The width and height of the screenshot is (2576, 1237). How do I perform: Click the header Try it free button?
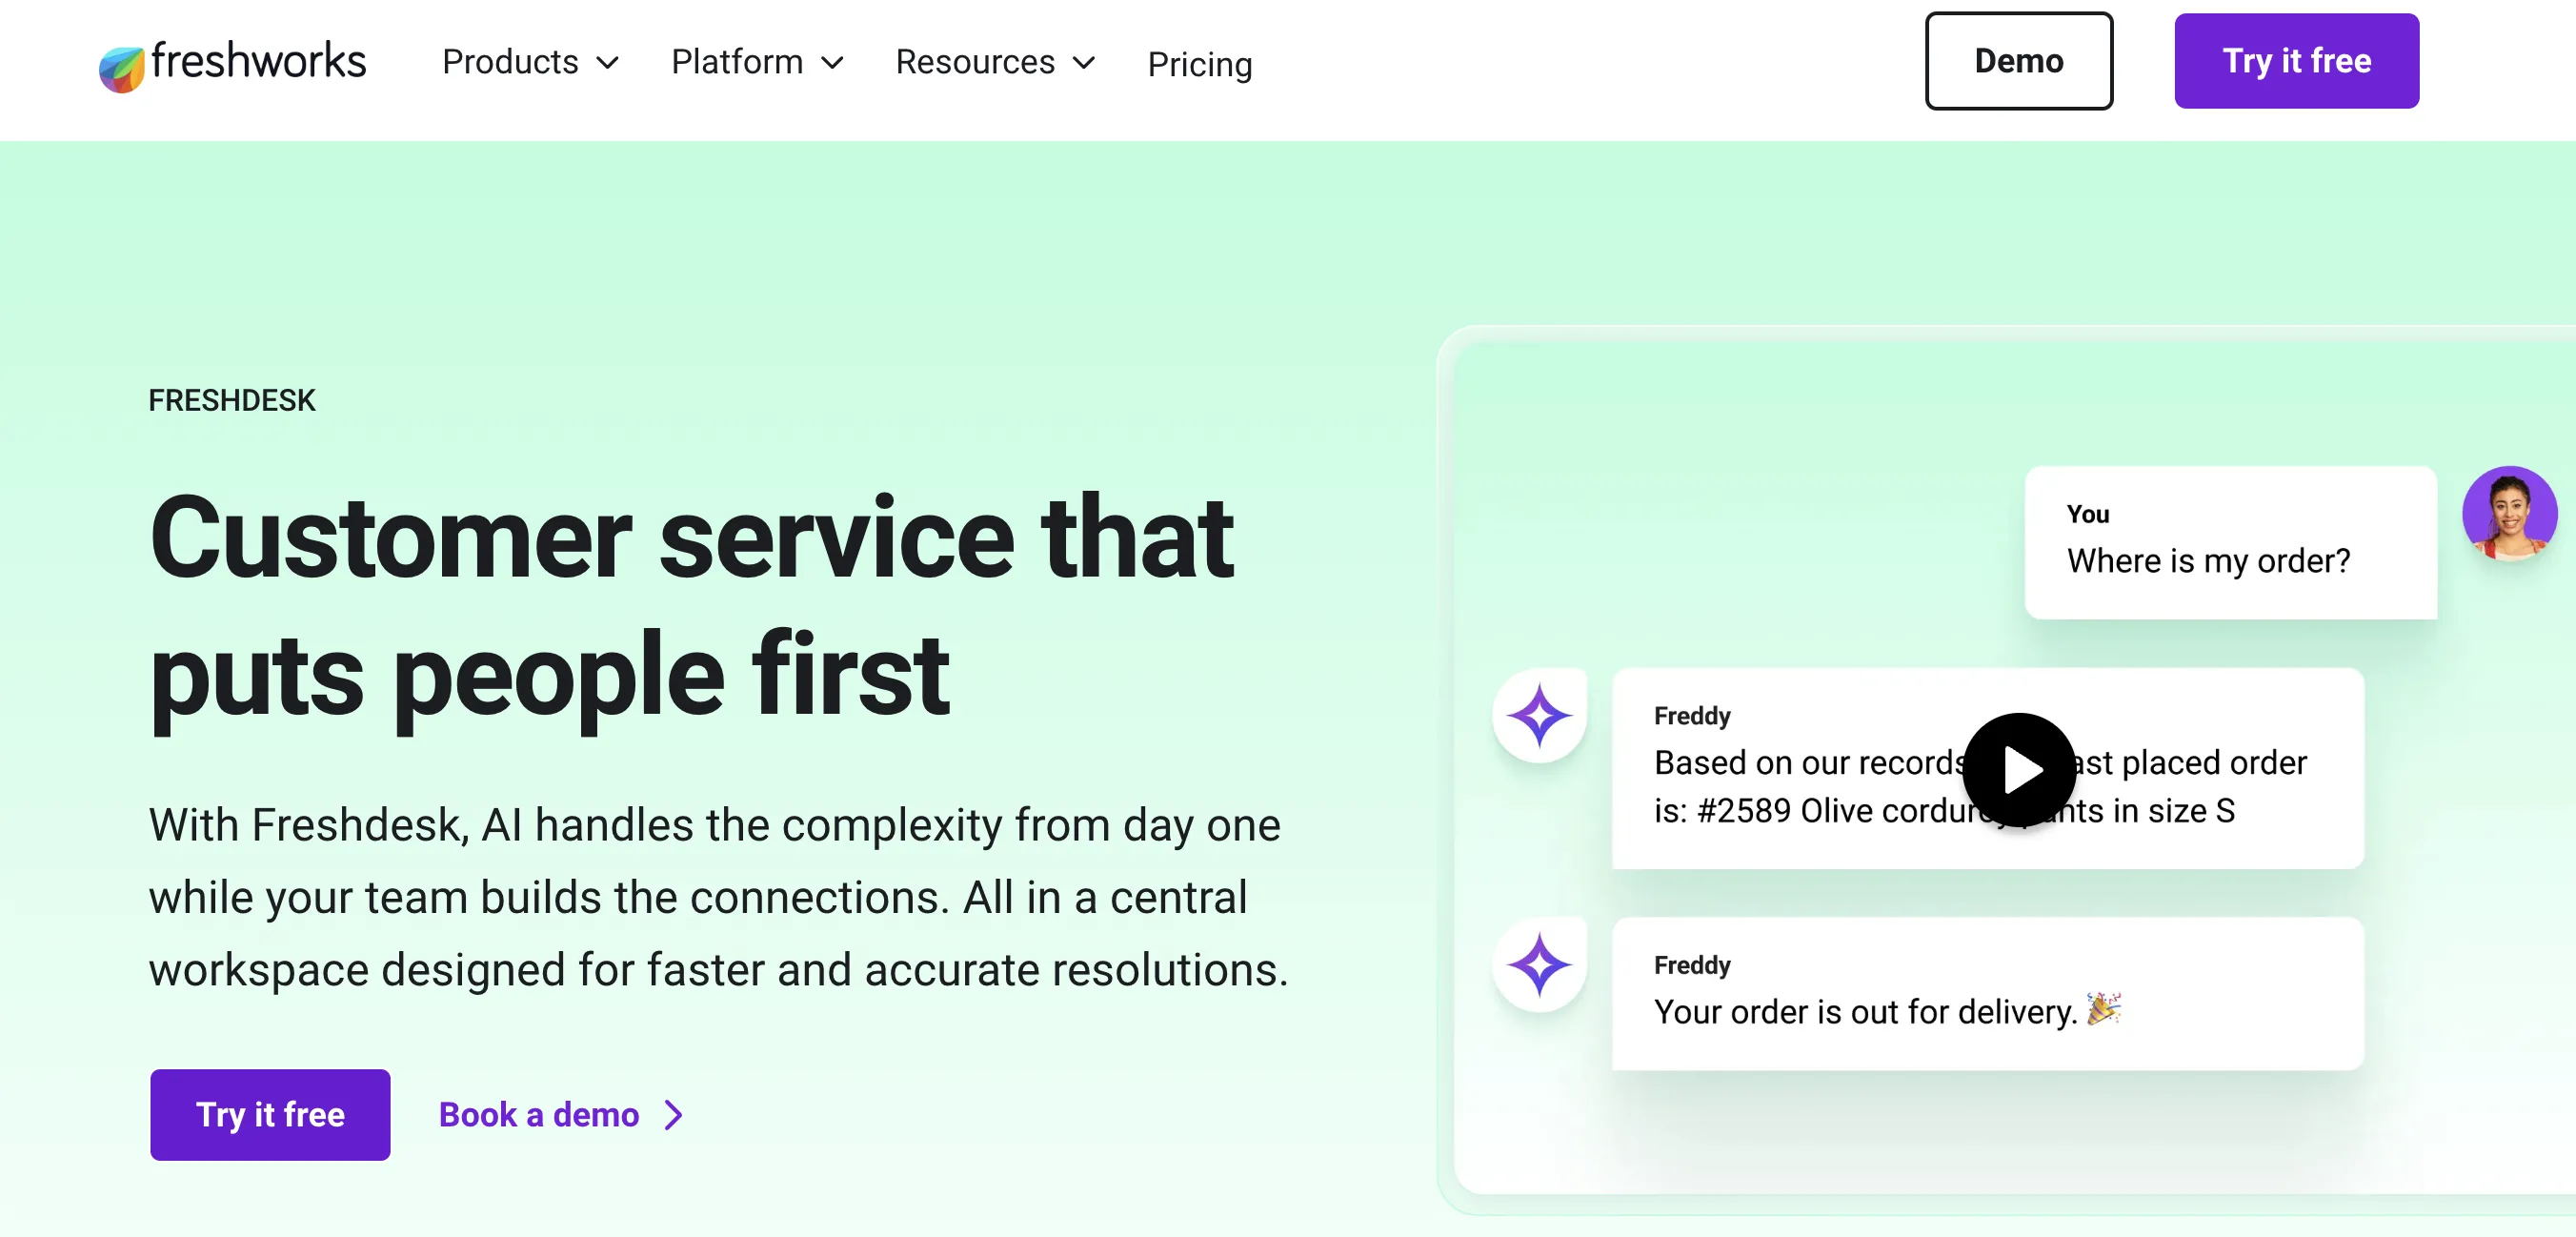2296,61
